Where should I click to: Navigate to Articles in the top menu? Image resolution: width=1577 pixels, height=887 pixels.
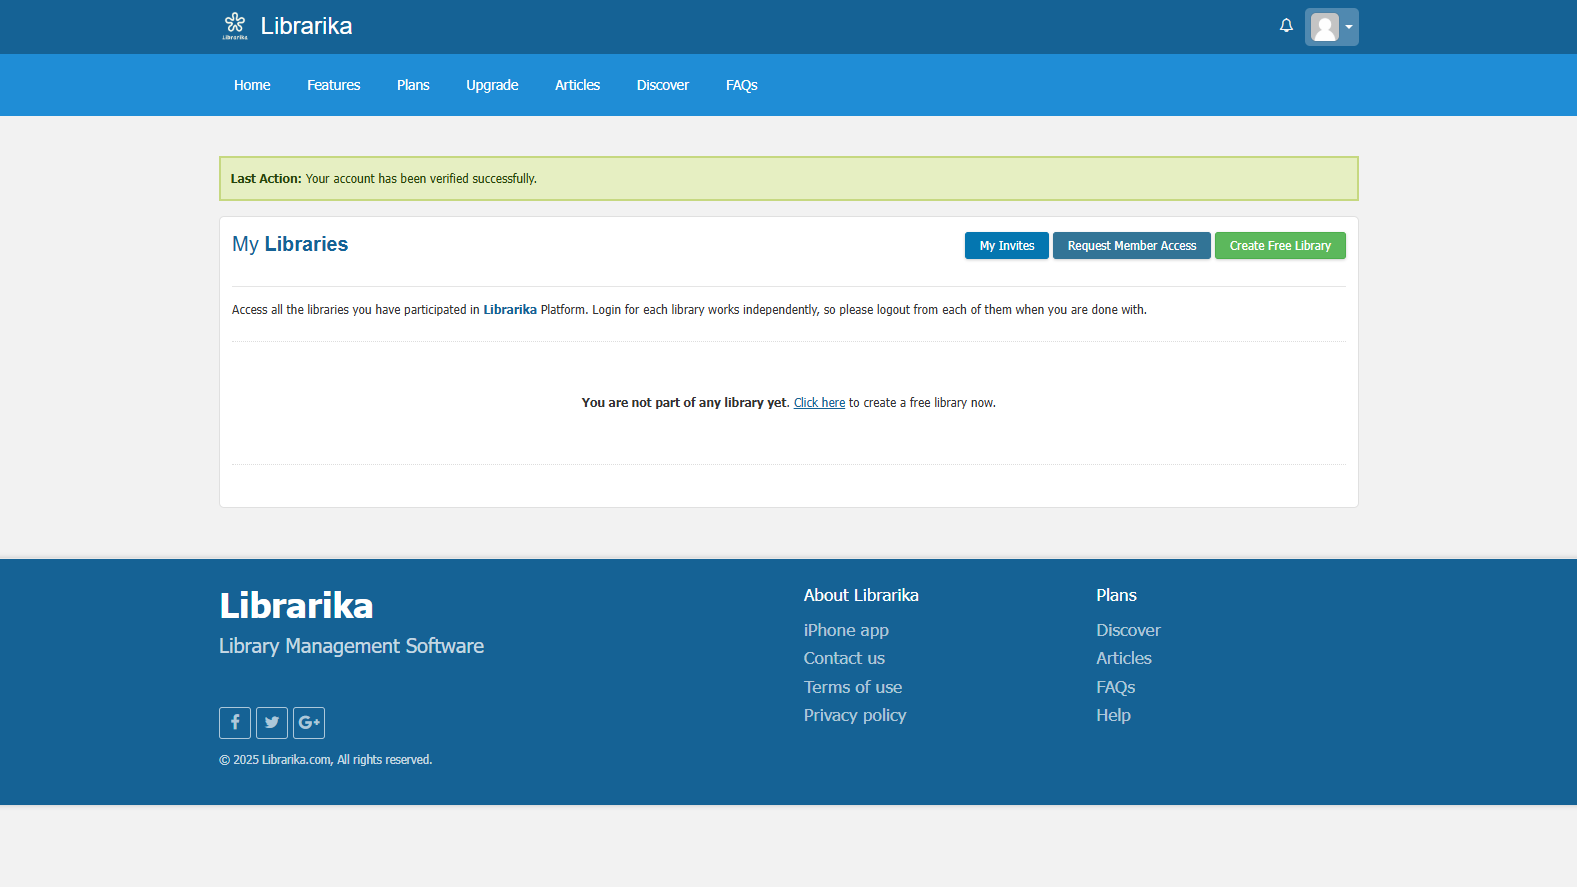pyautogui.click(x=577, y=85)
